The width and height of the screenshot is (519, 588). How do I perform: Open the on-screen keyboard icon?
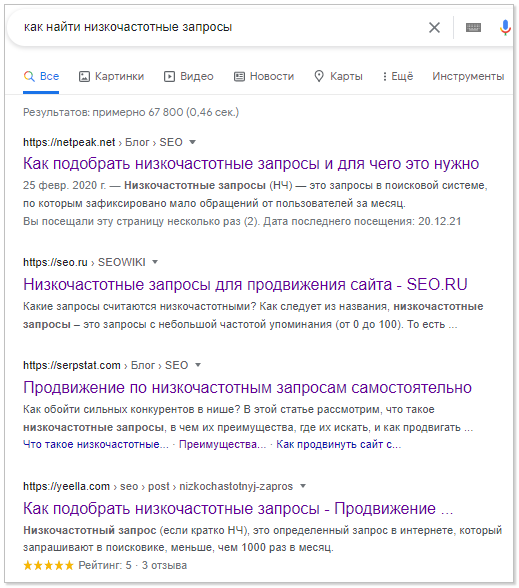coord(473,27)
